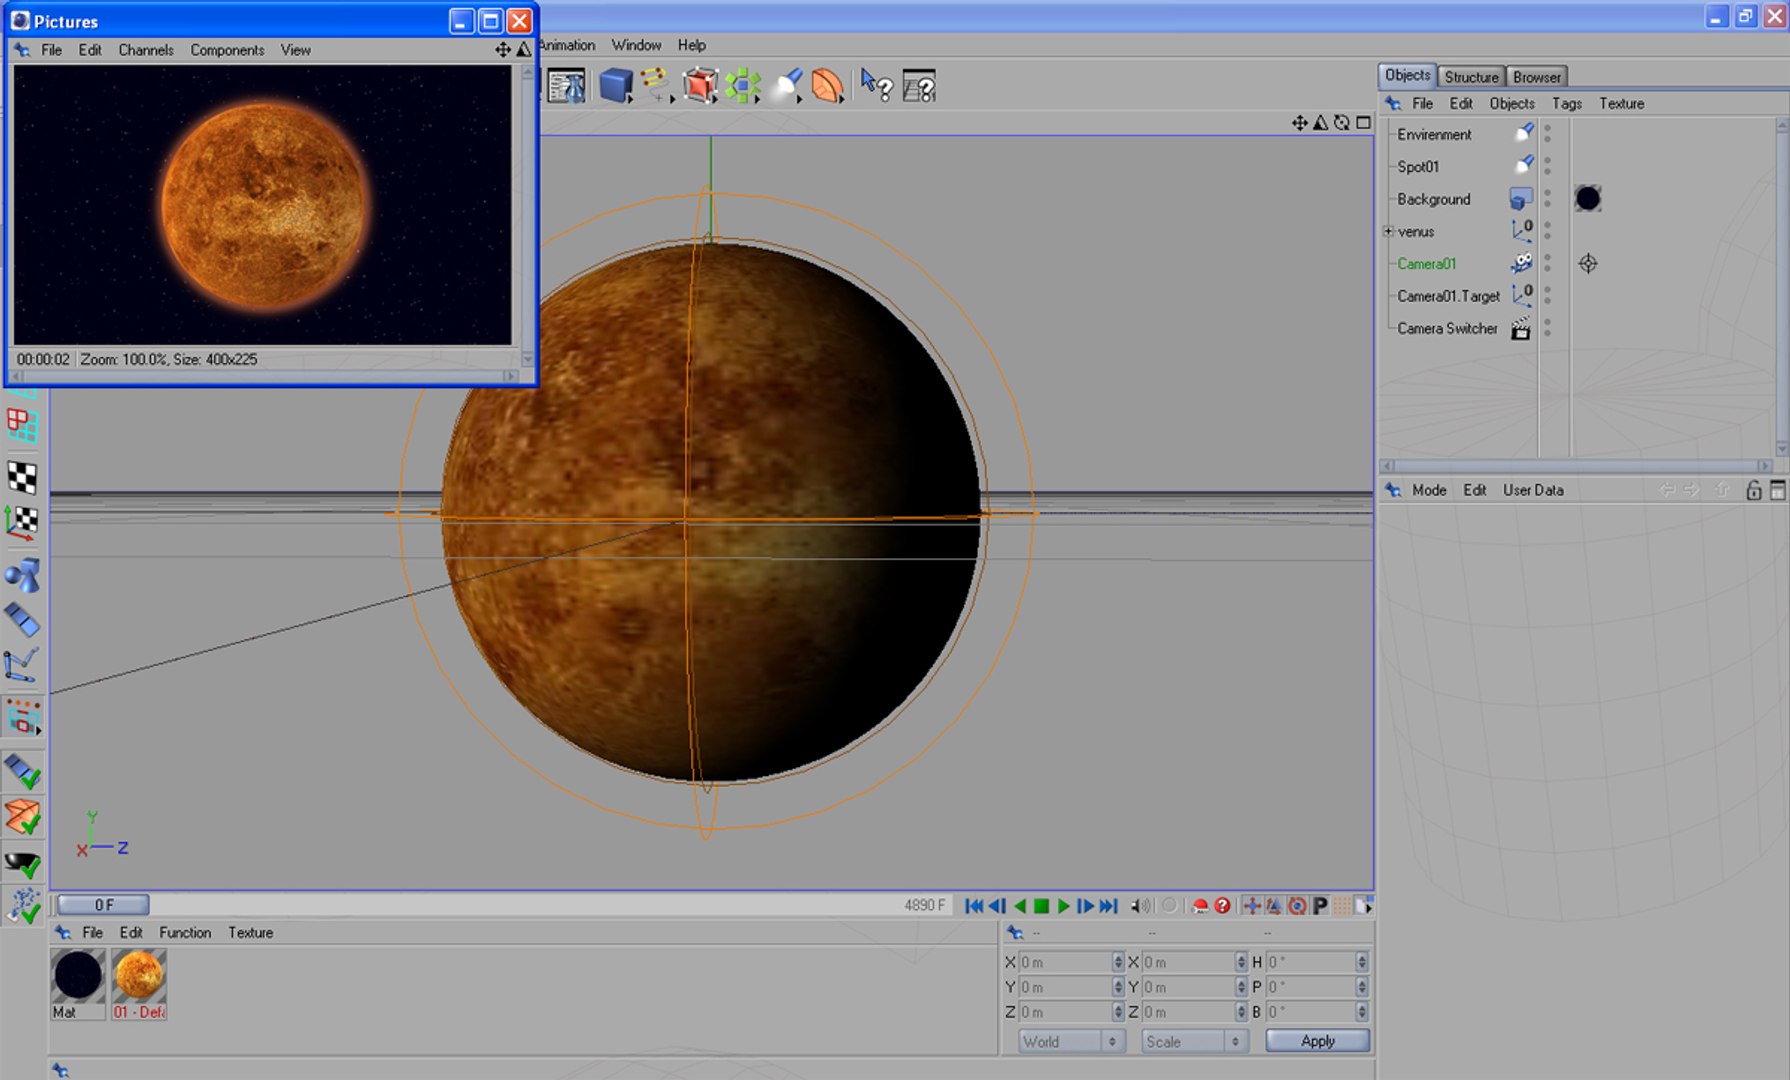Screen dimensions: 1790x1080
Task: Jump to animation start
Action: coord(974,906)
